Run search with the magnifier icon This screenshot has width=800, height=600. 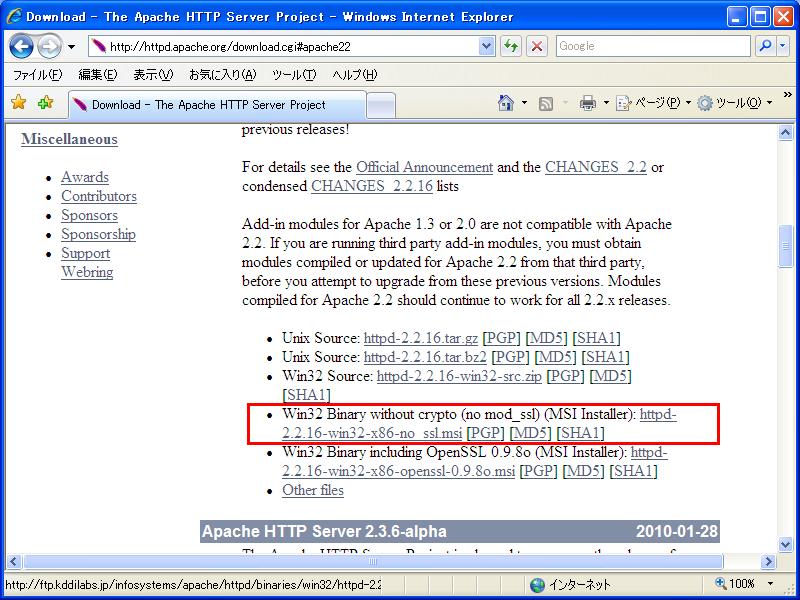(x=765, y=46)
